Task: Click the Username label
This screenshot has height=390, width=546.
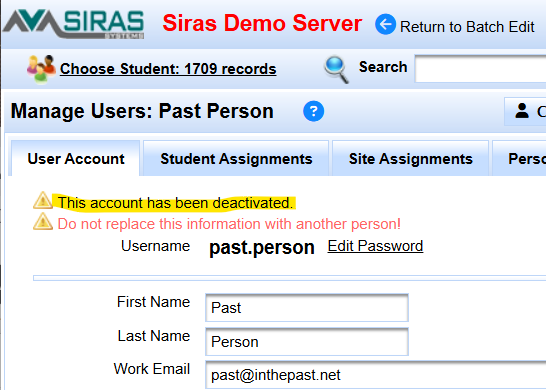Action: 155,246
